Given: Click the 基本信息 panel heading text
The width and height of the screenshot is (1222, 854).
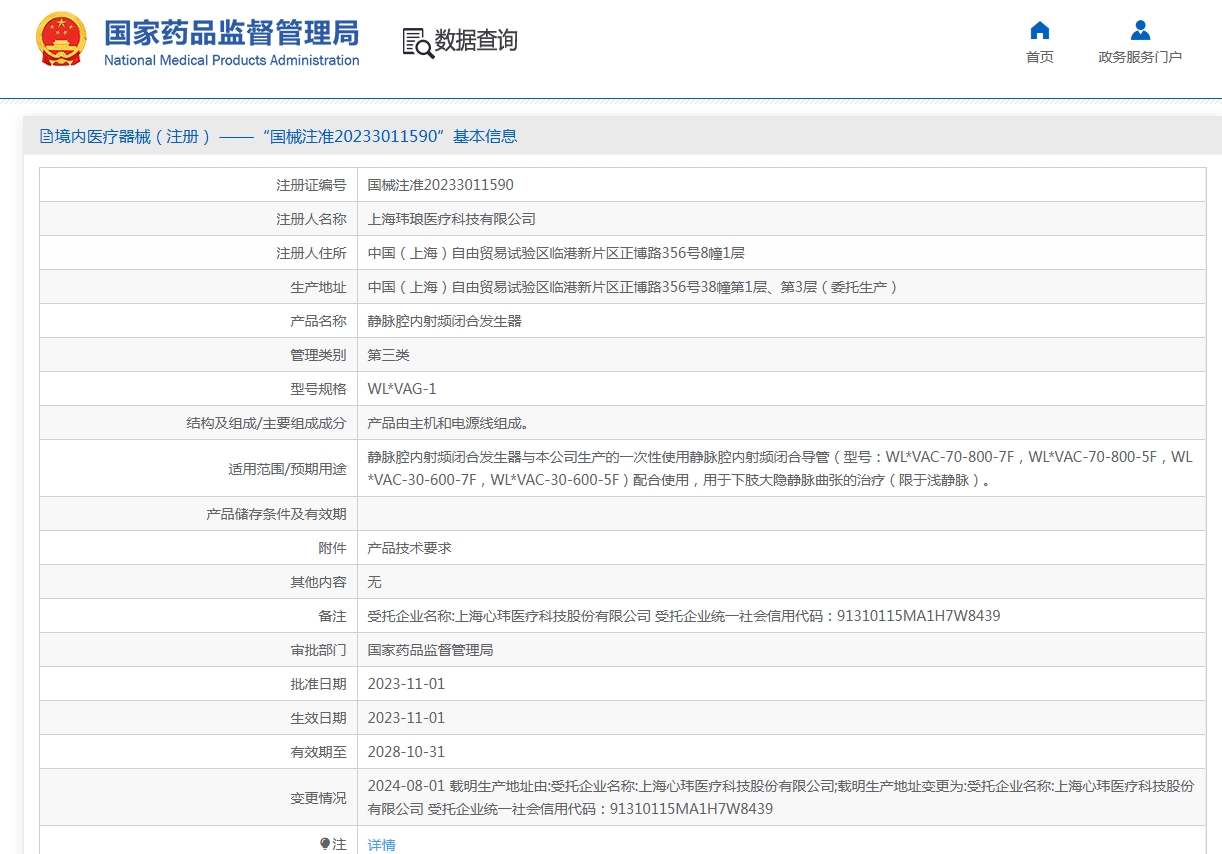Looking at the screenshot, I should coord(485,136).
